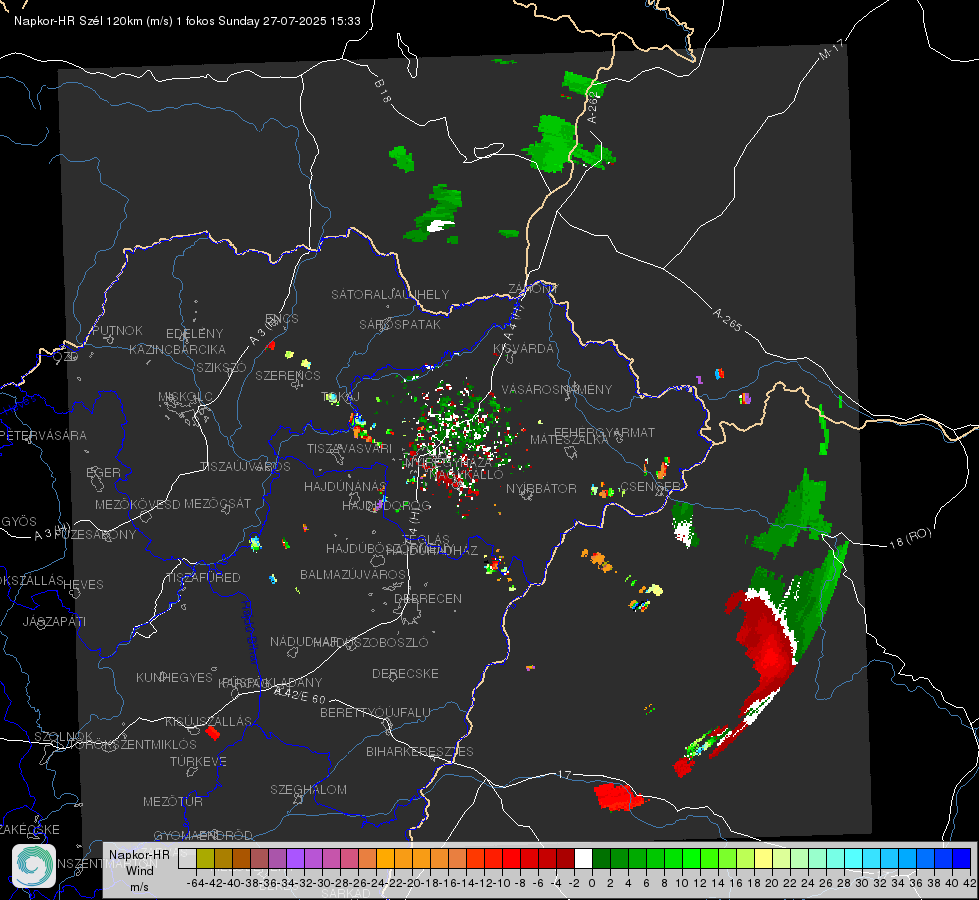
Task: Click the purple swatch above -34 in legend
Action: 295,858
